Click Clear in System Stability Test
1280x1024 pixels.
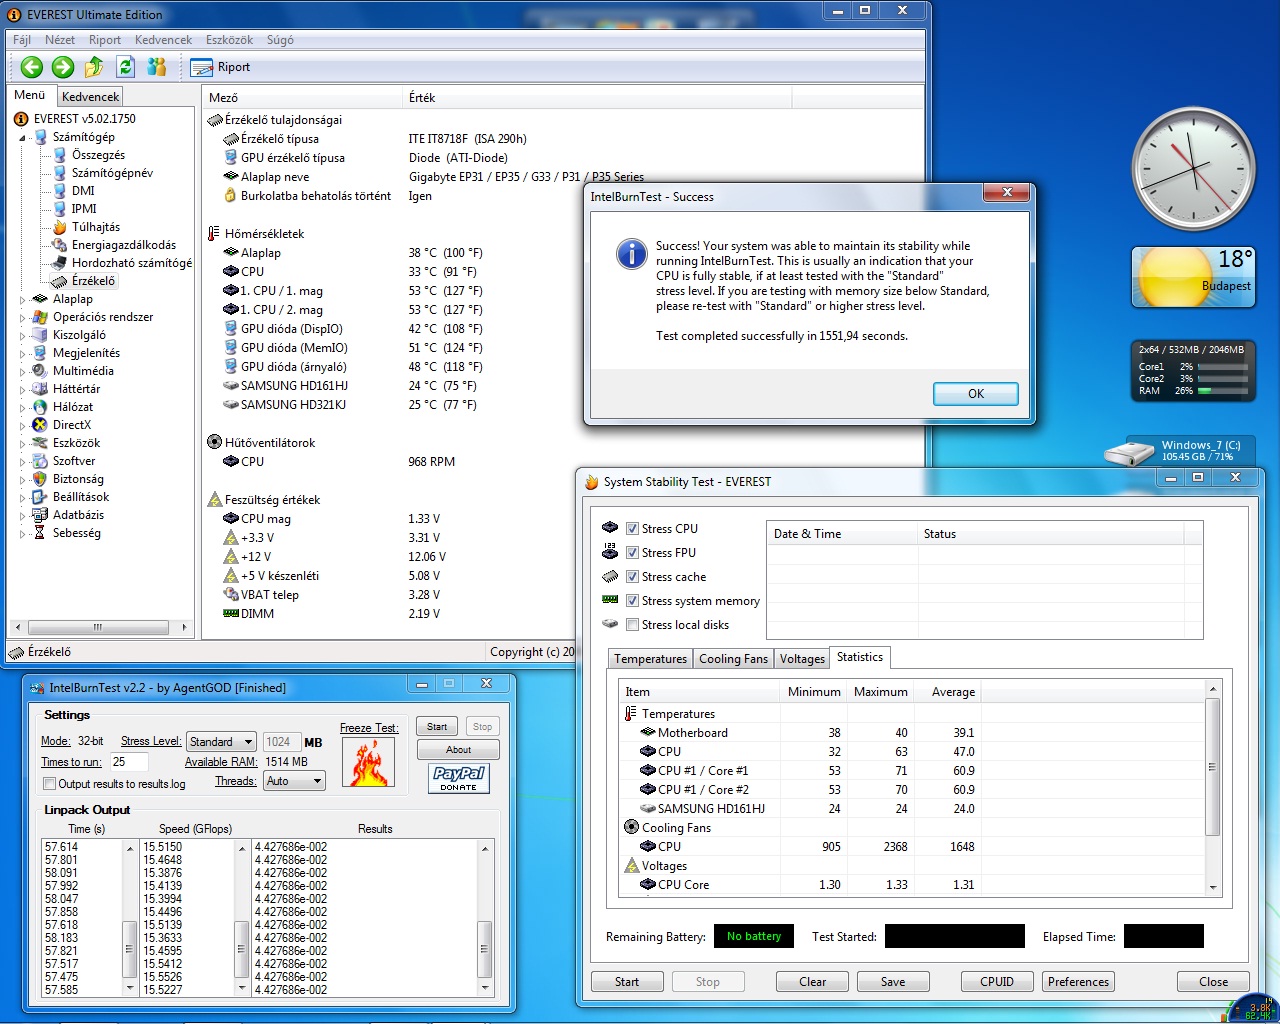tap(812, 982)
